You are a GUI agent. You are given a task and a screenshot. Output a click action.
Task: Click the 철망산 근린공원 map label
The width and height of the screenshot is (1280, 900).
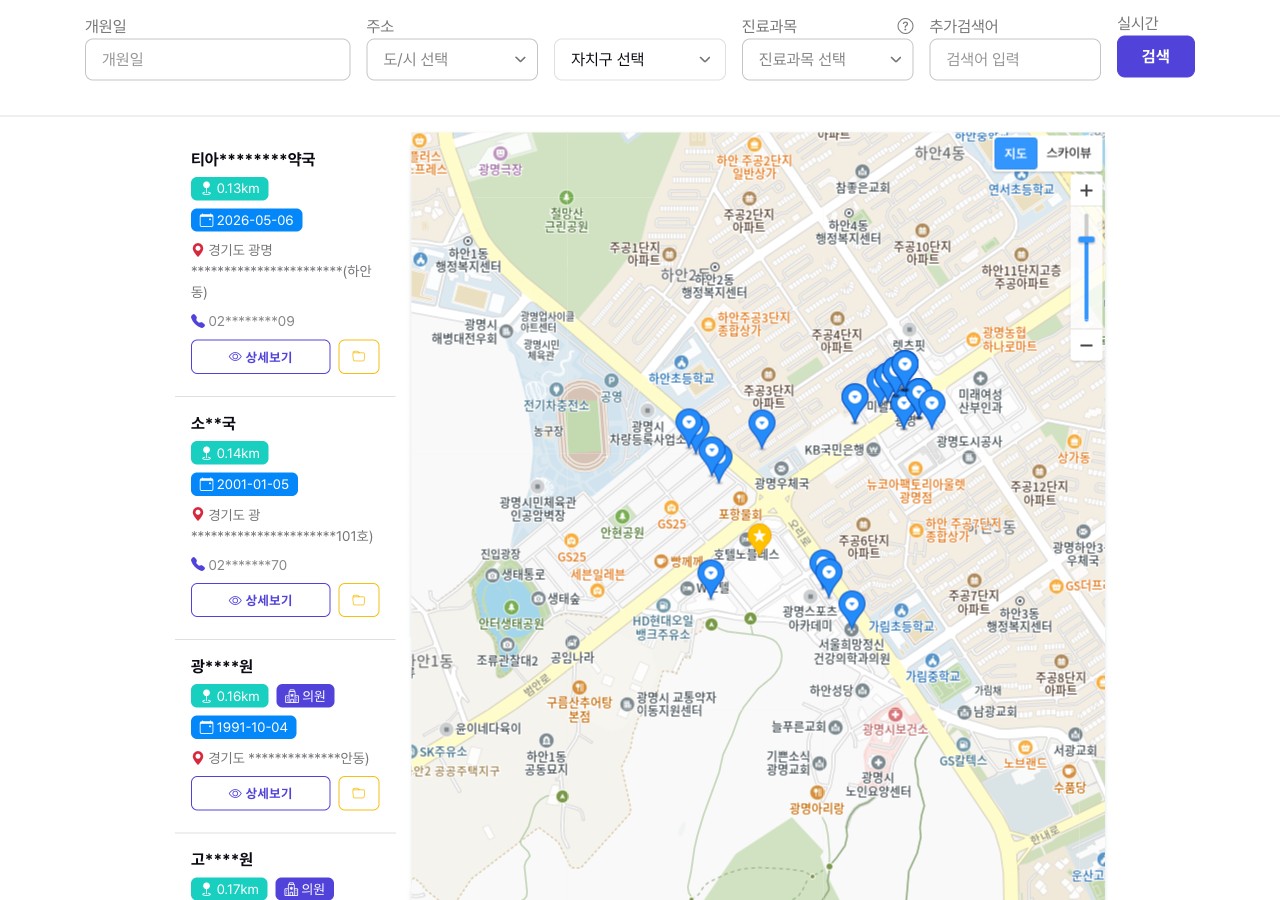pyautogui.click(x=567, y=219)
